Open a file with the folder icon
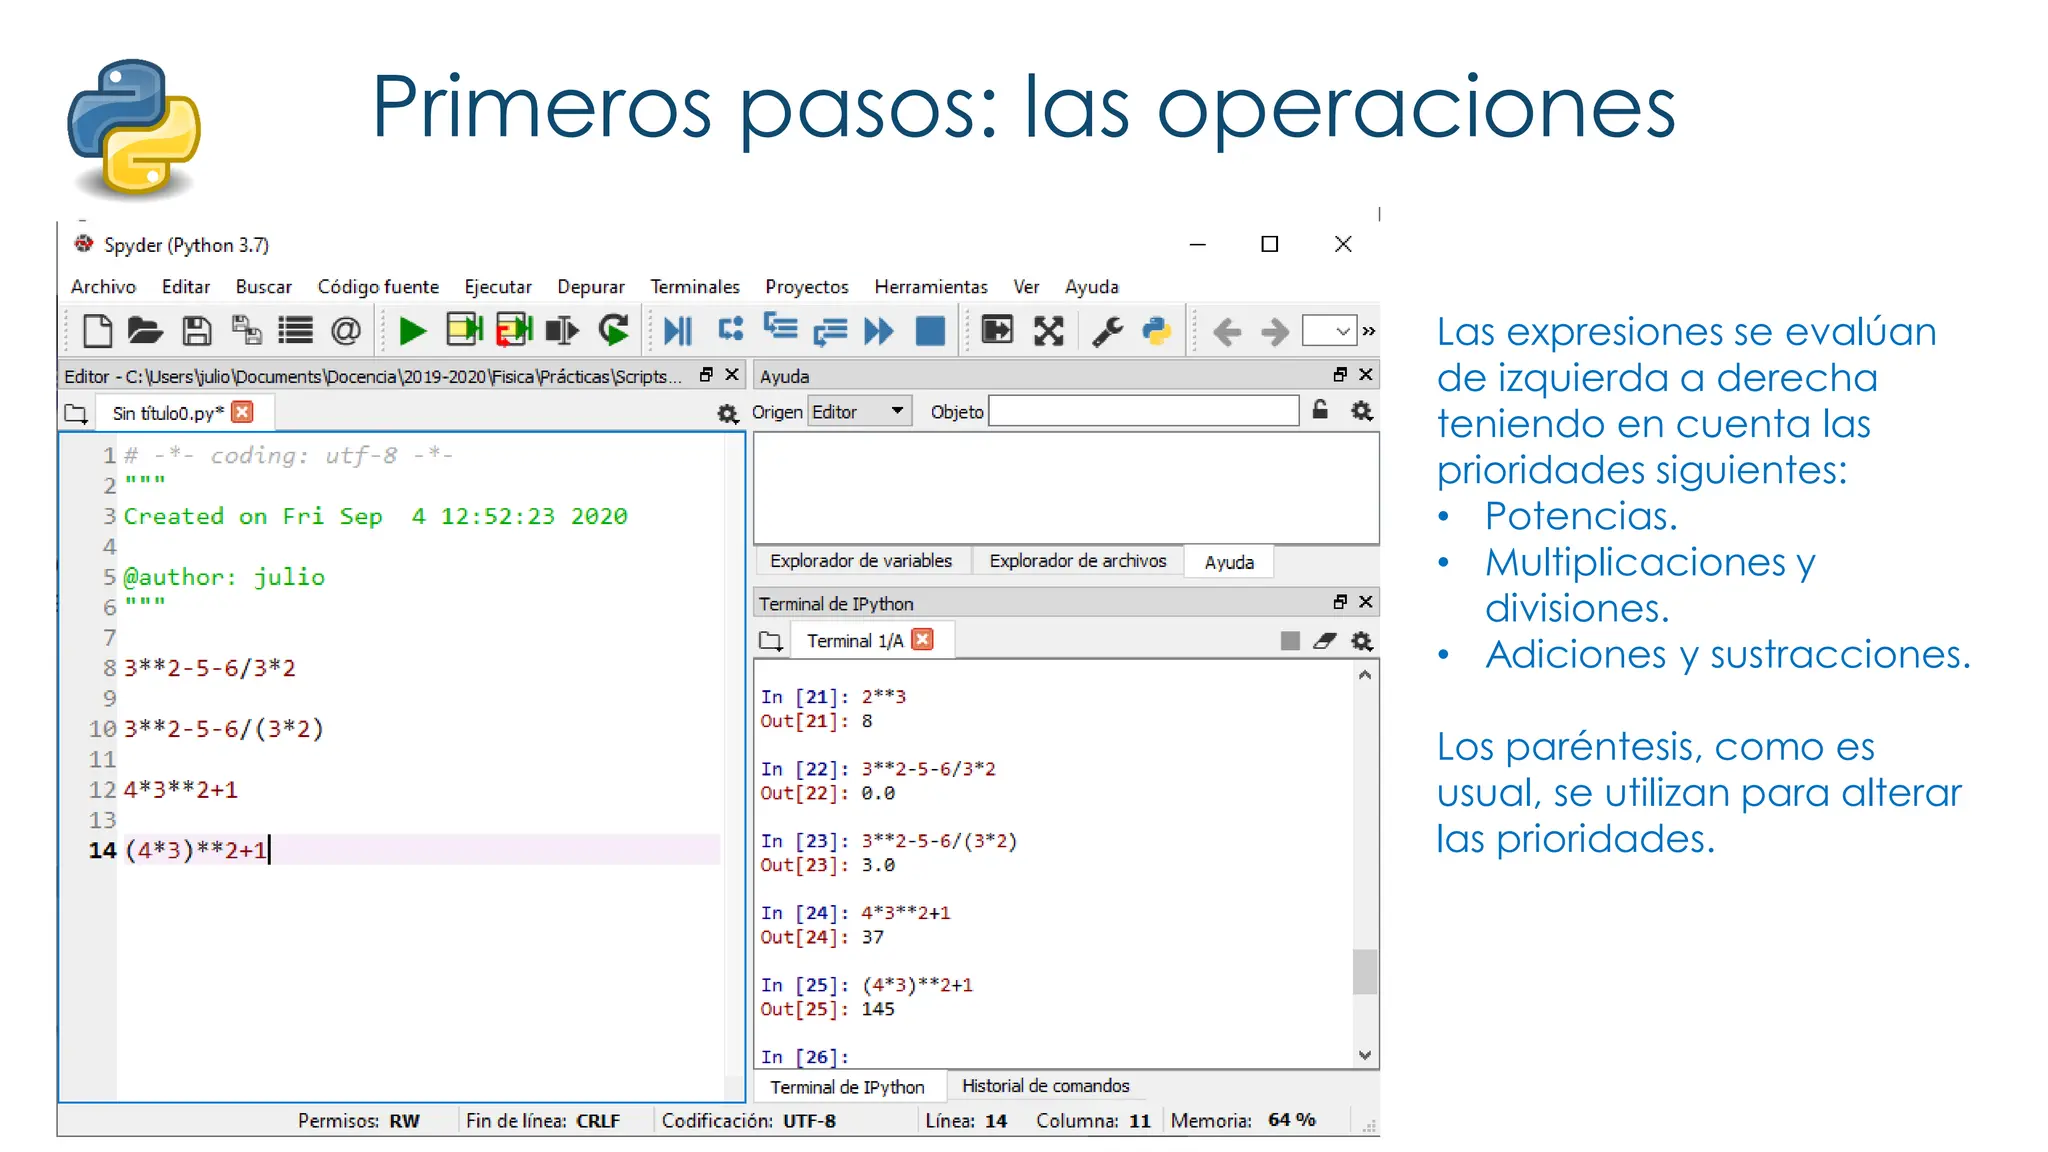Screen dimensions: 2048x1152 pyautogui.click(x=145, y=331)
